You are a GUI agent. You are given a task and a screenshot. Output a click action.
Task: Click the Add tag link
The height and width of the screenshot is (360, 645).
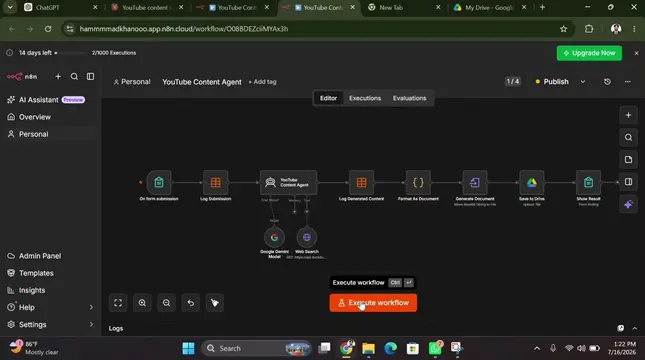tap(262, 82)
